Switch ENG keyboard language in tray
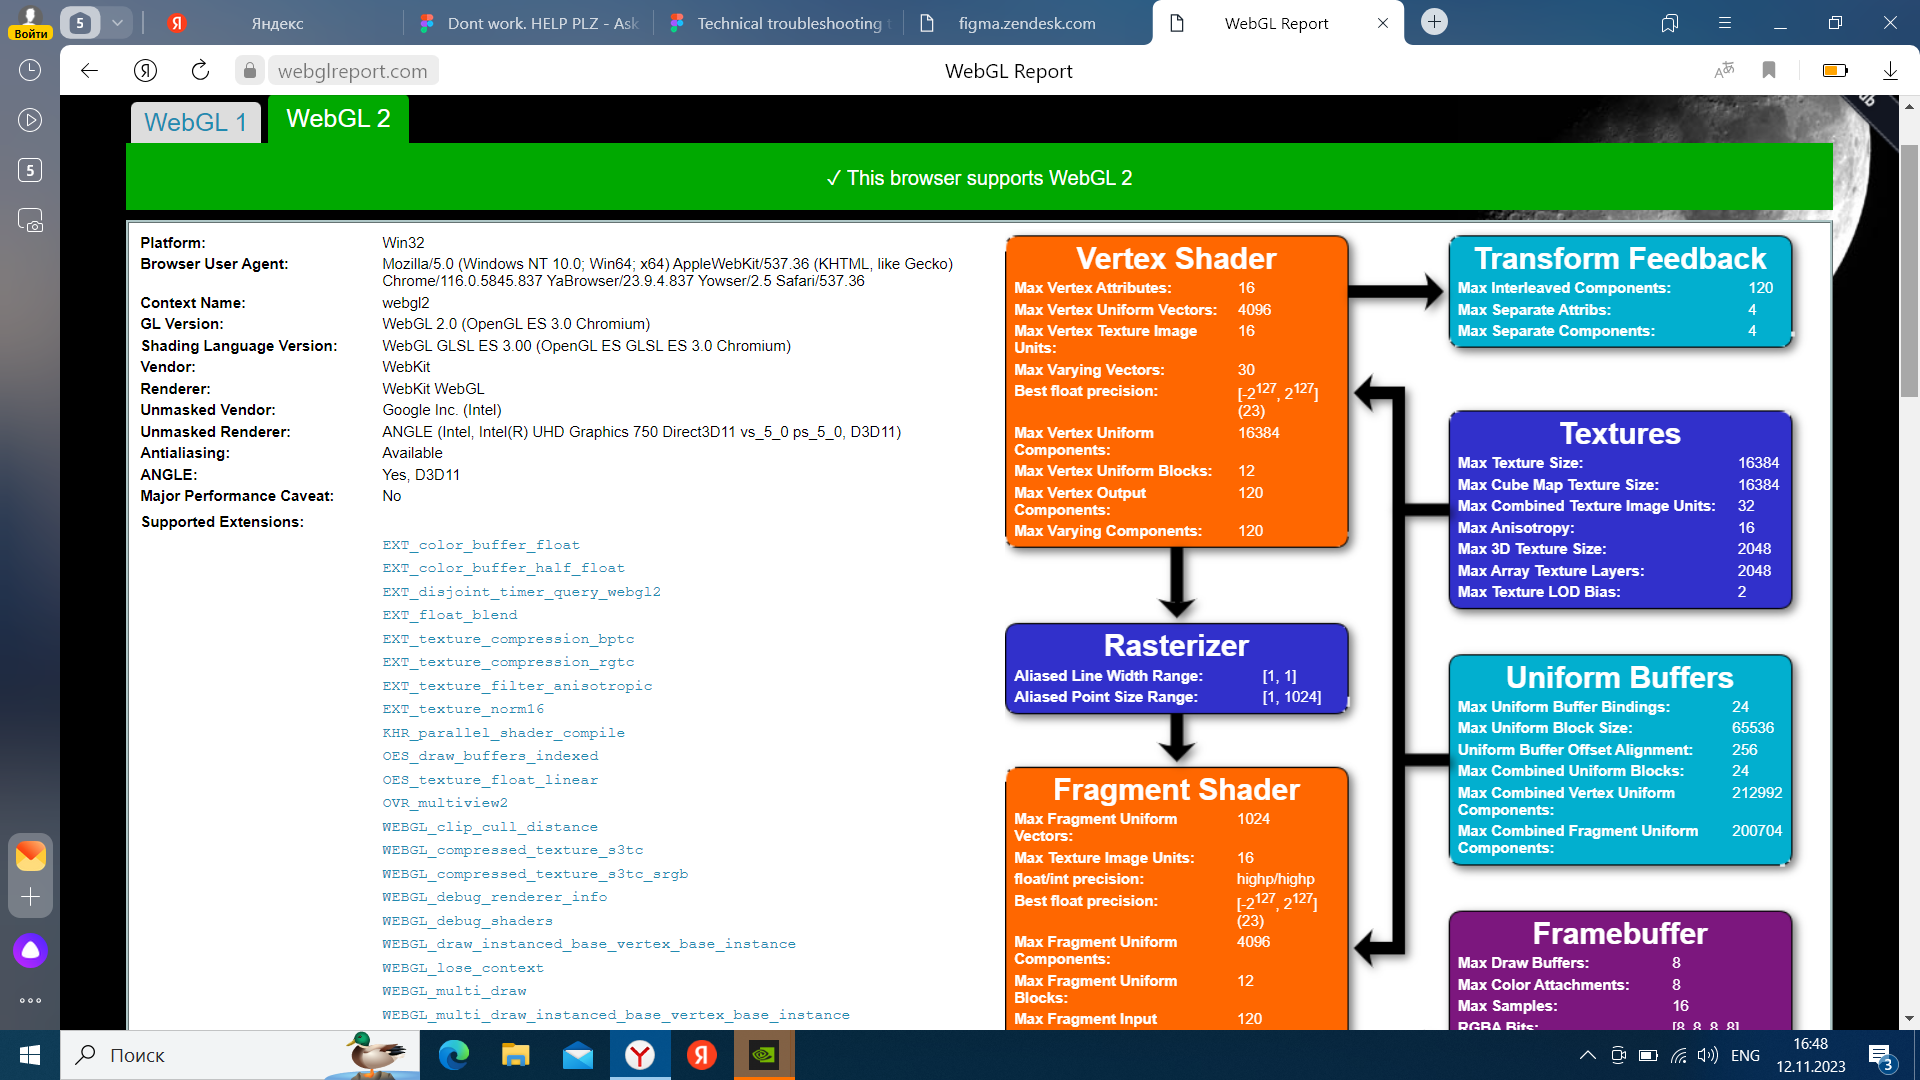This screenshot has height=1080, width=1920. point(1745,1055)
